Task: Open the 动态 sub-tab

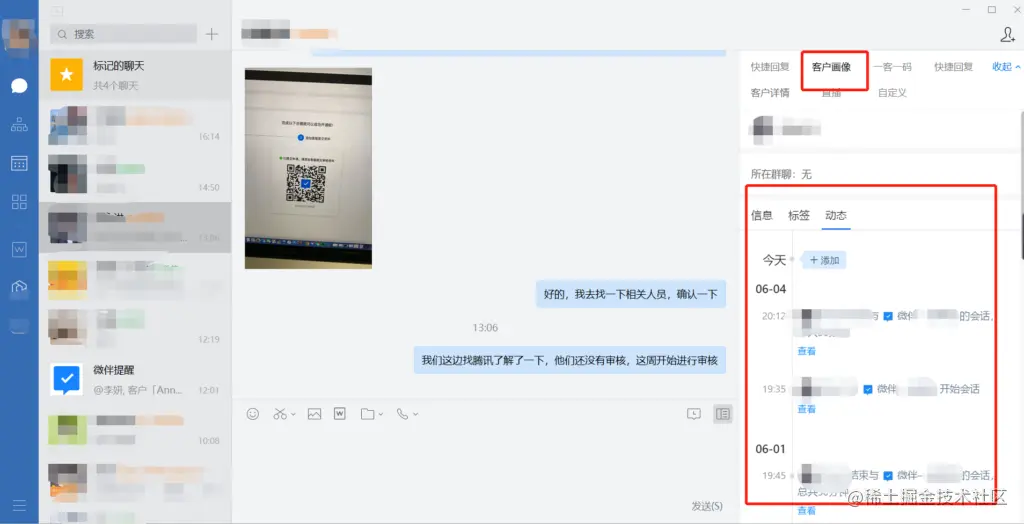Action: [836, 216]
